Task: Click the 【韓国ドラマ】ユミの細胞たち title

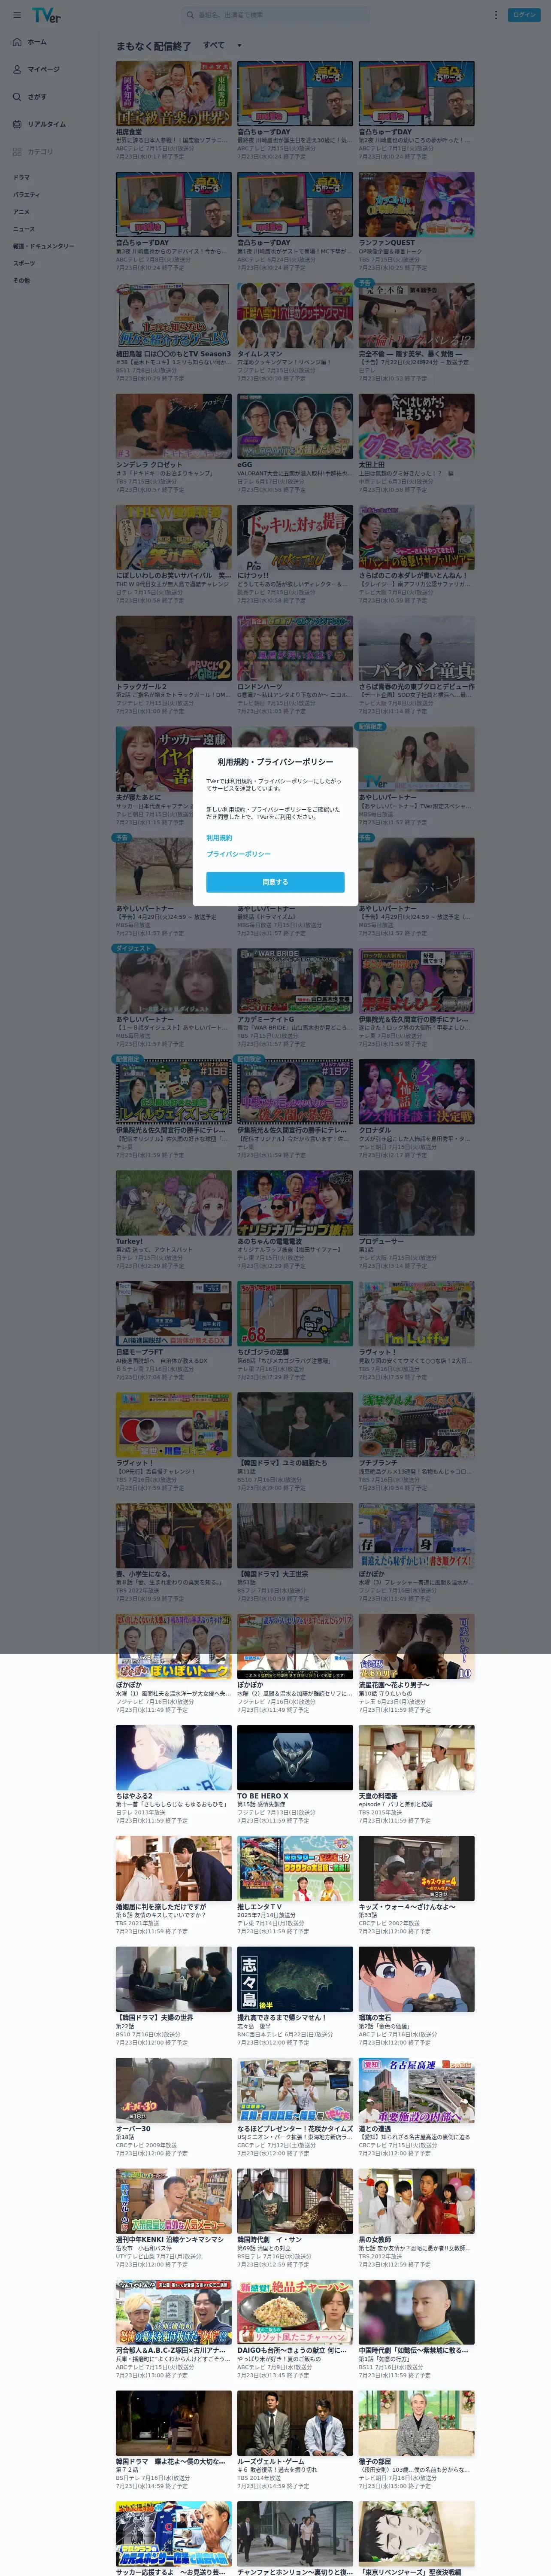Action: (x=282, y=1463)
